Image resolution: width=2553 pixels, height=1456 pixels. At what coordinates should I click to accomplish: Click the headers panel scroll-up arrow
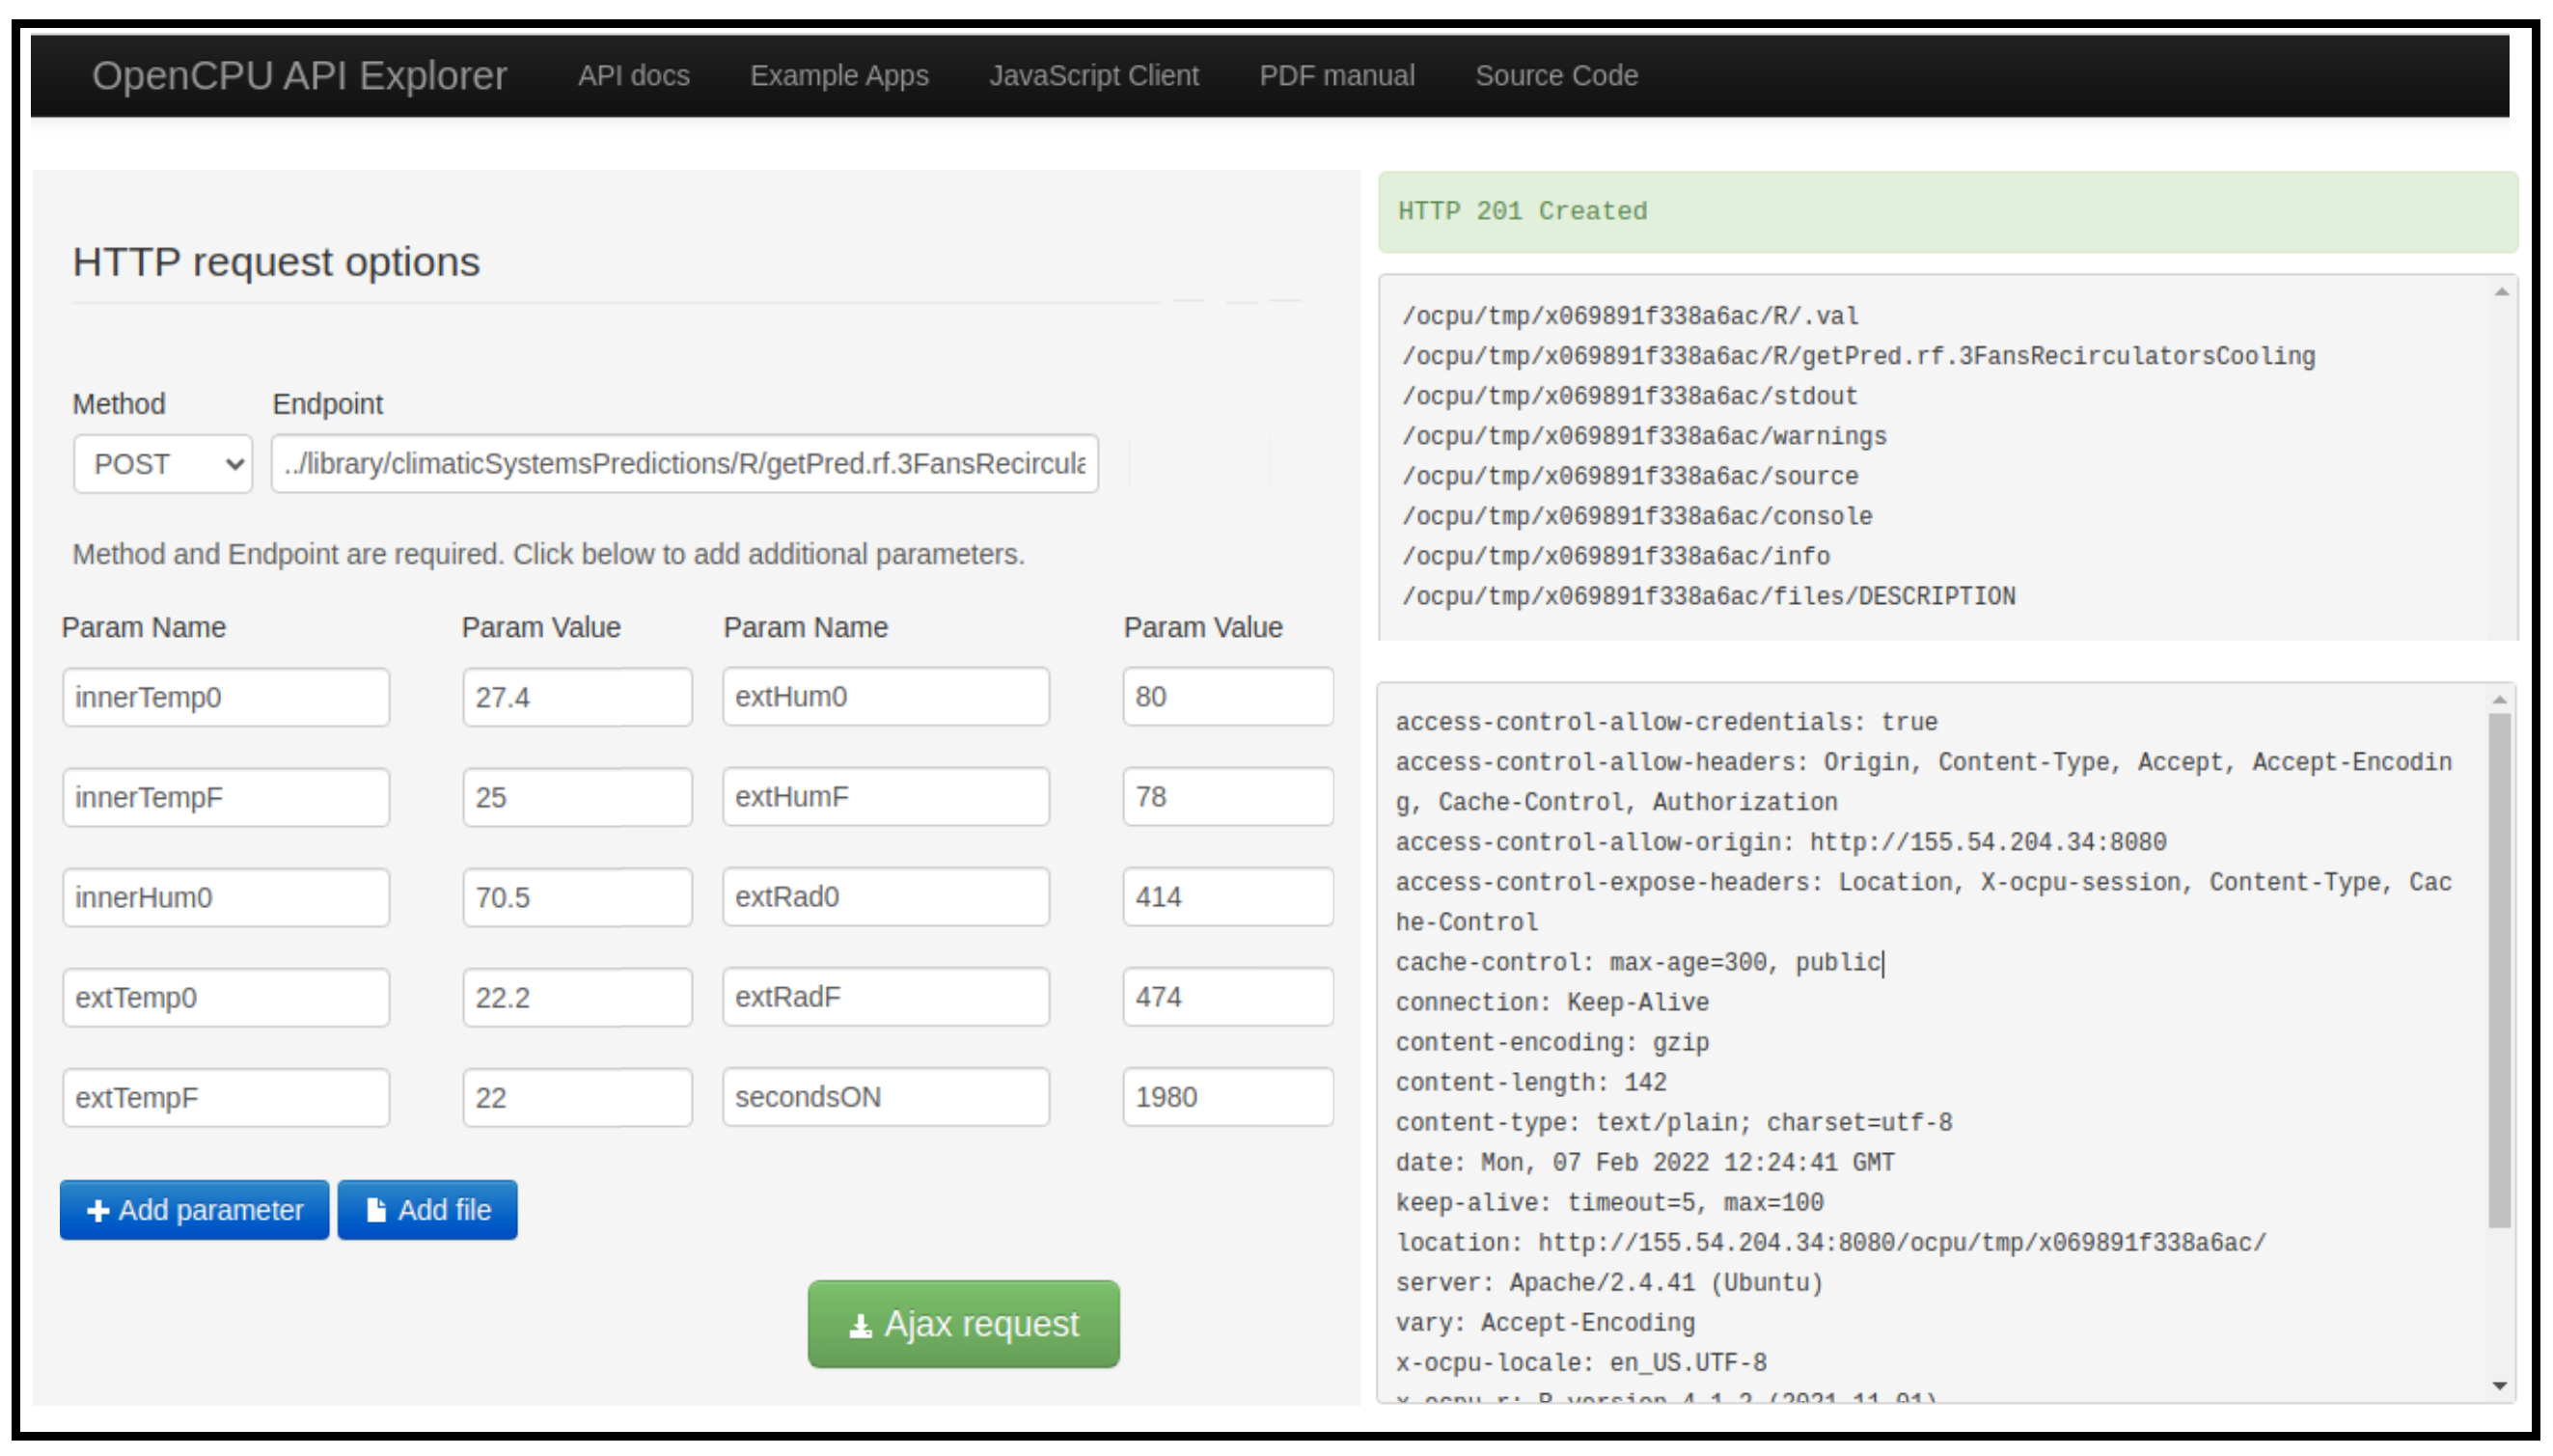pyautogui.click(x=2499, y=700)
